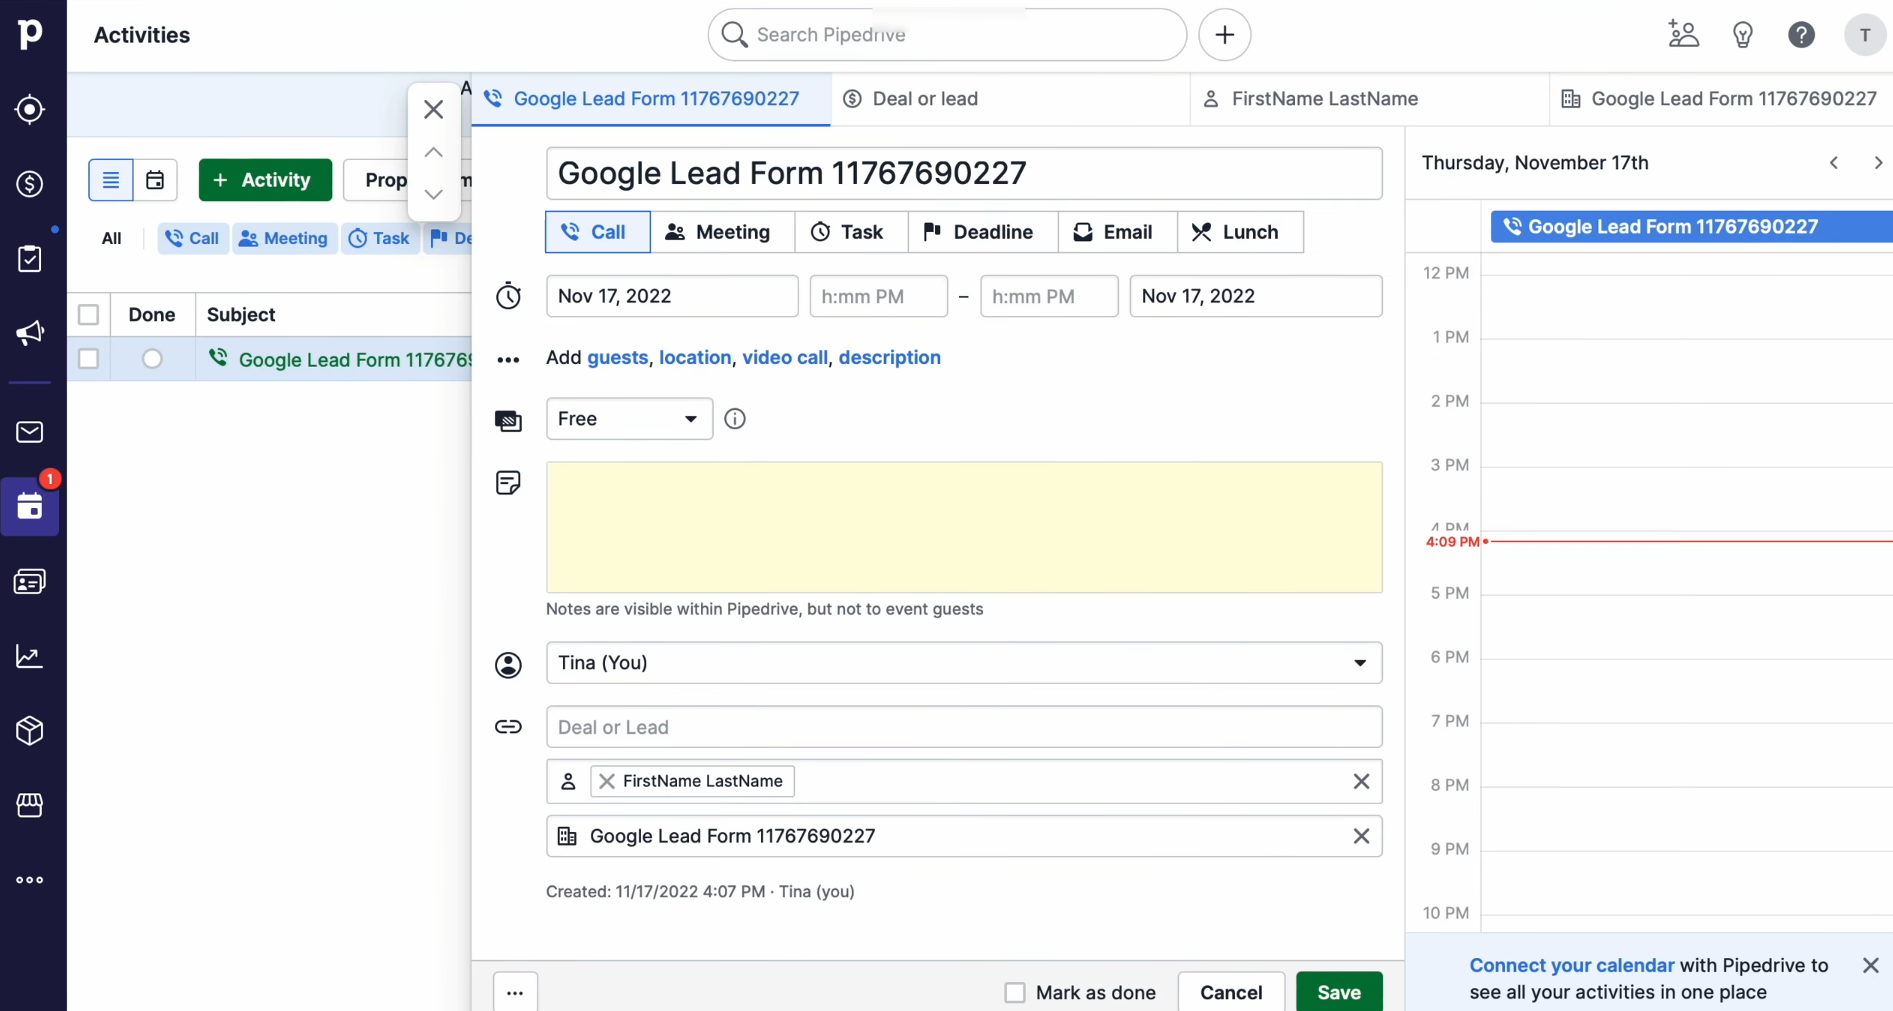The width and height of the screenshot is (1893, 1011).
Task: Filter activities by Task
Action: click(x=379, y=238)
